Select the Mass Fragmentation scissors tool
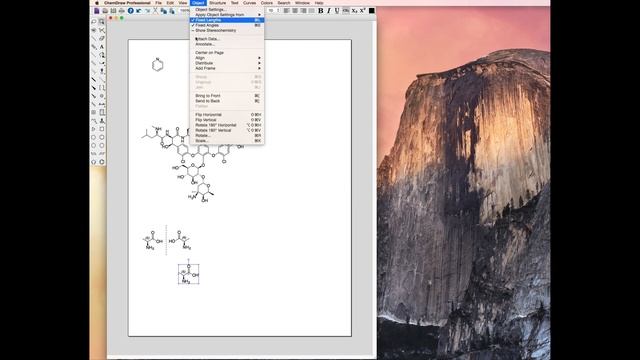640x360 pixels. coord(102,30)
